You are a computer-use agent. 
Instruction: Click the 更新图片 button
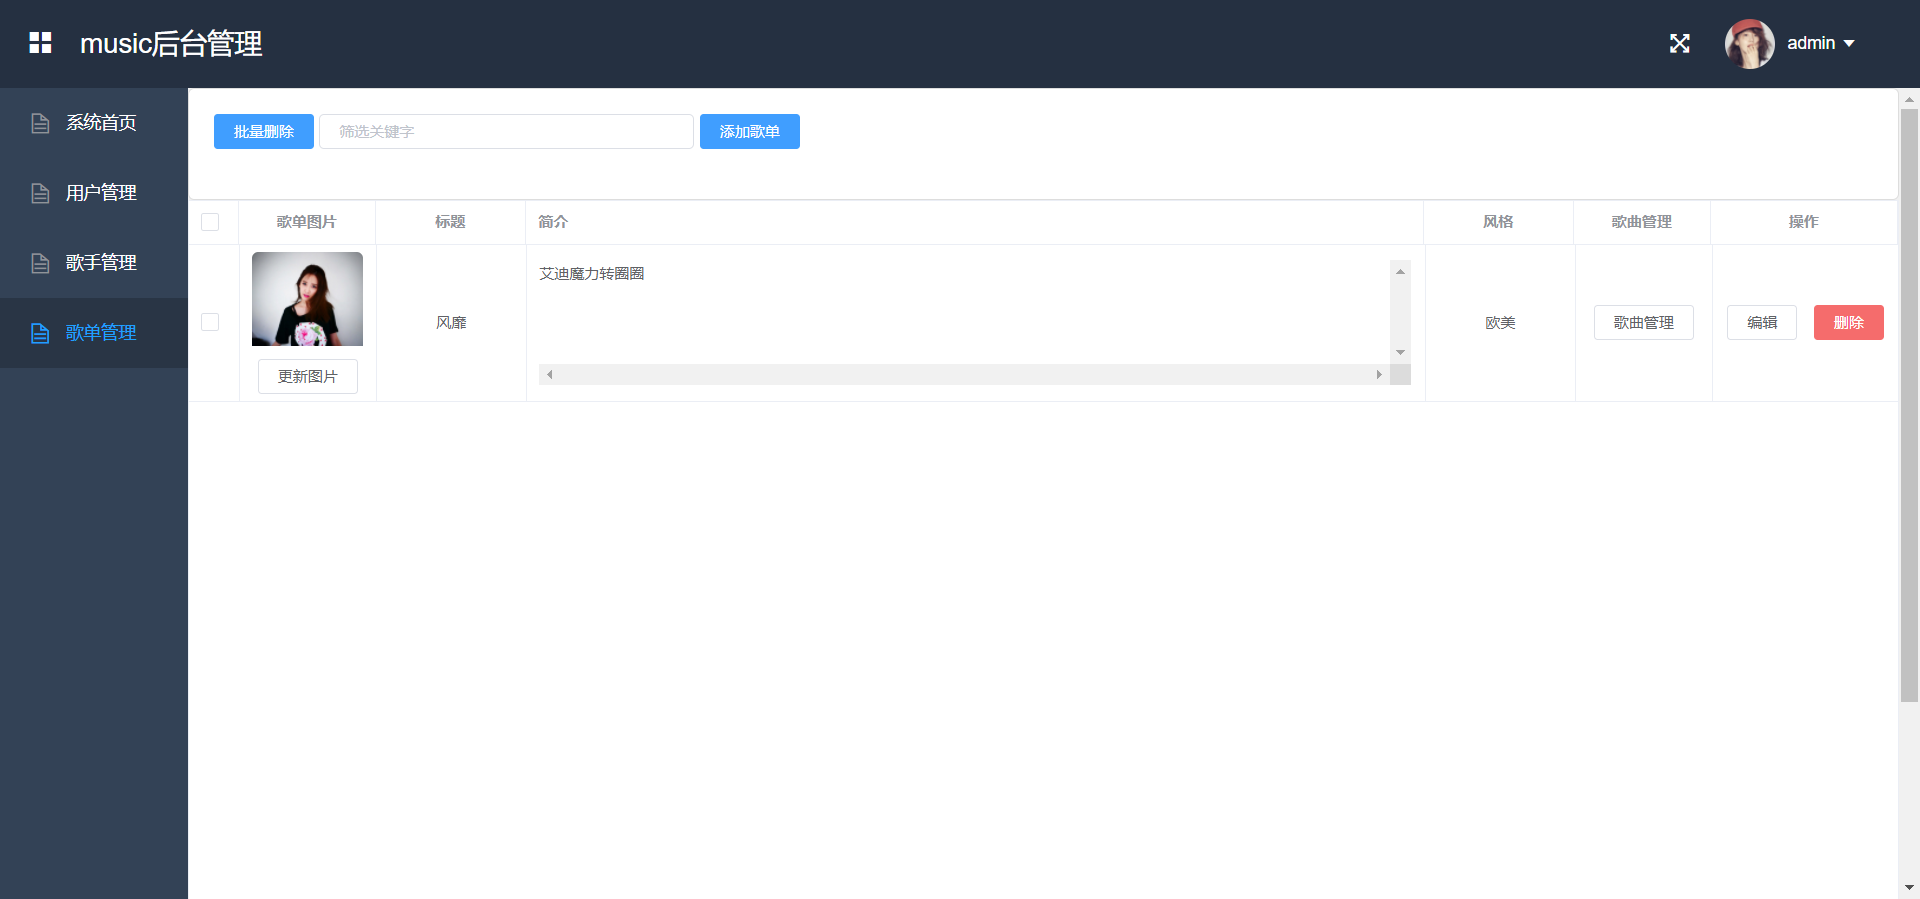308,376
